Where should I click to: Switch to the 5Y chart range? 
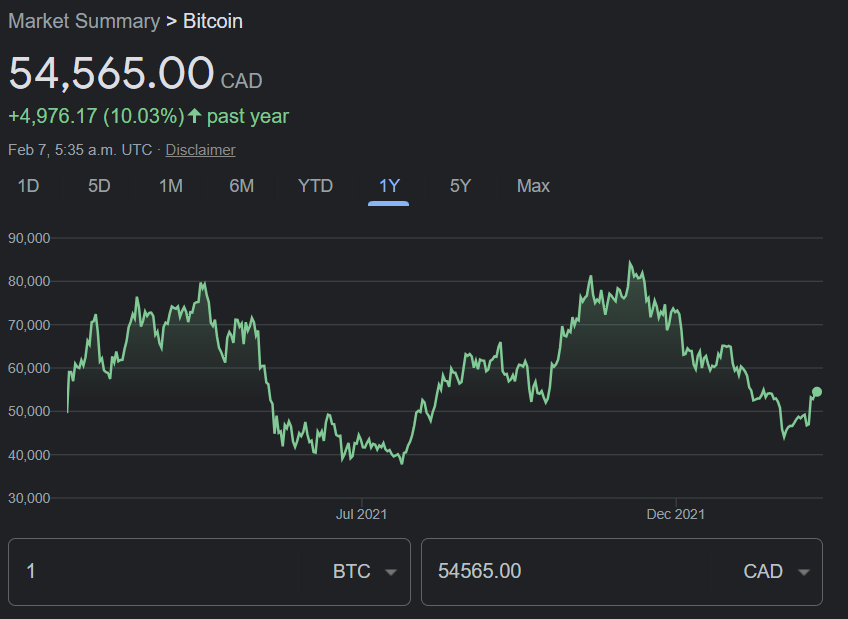point(460,186)
